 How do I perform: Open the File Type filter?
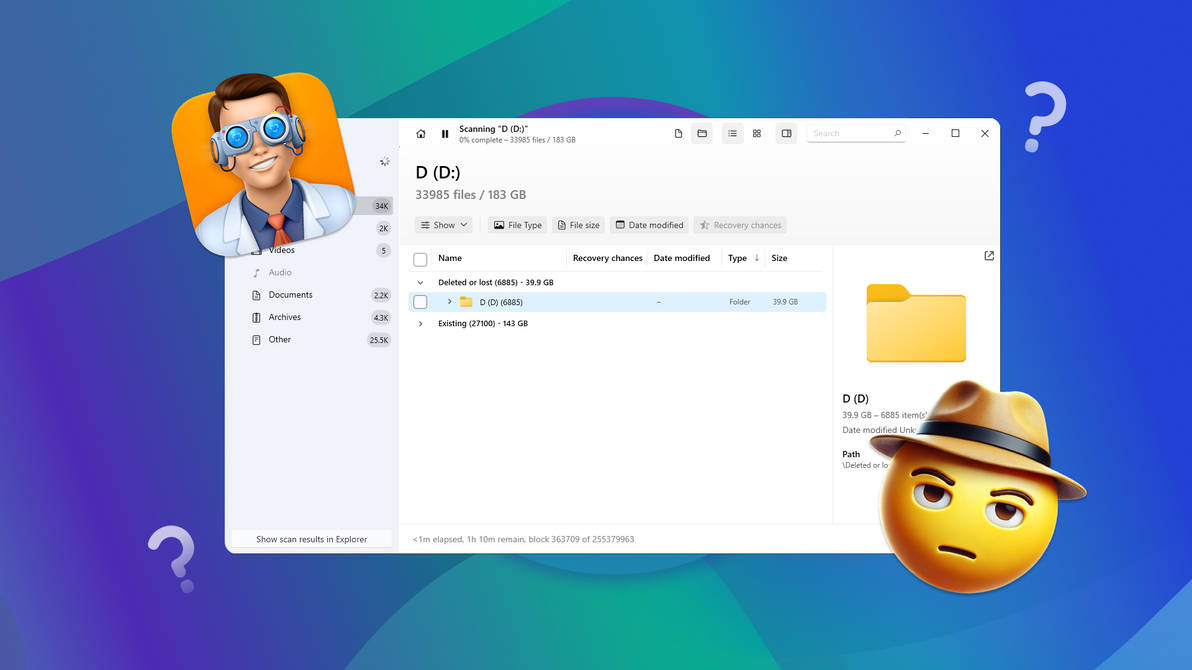(x=518, y=225)
